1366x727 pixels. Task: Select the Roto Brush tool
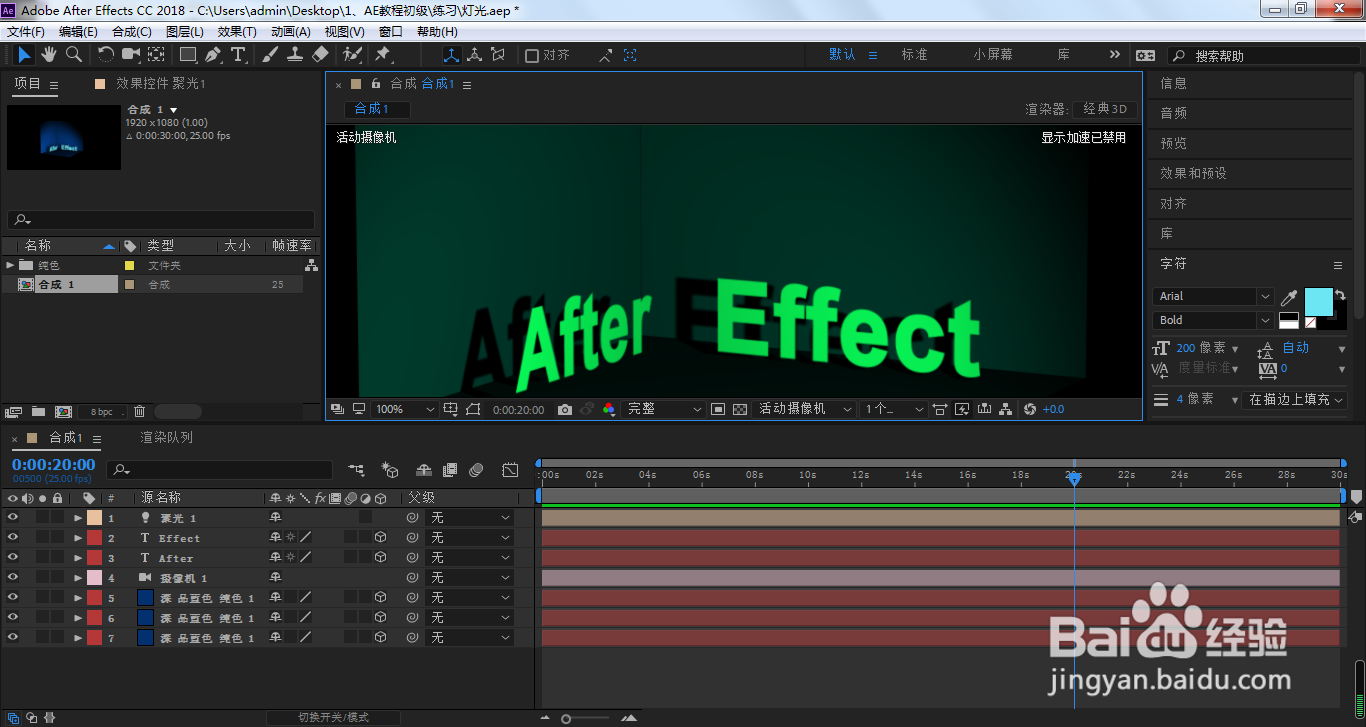point(352,54)
